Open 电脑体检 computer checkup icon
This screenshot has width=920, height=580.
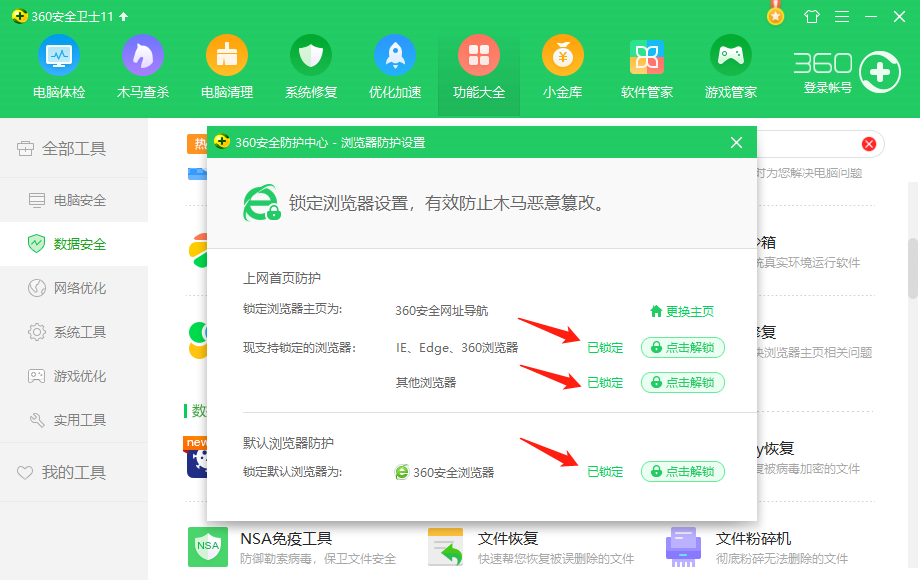59,55
